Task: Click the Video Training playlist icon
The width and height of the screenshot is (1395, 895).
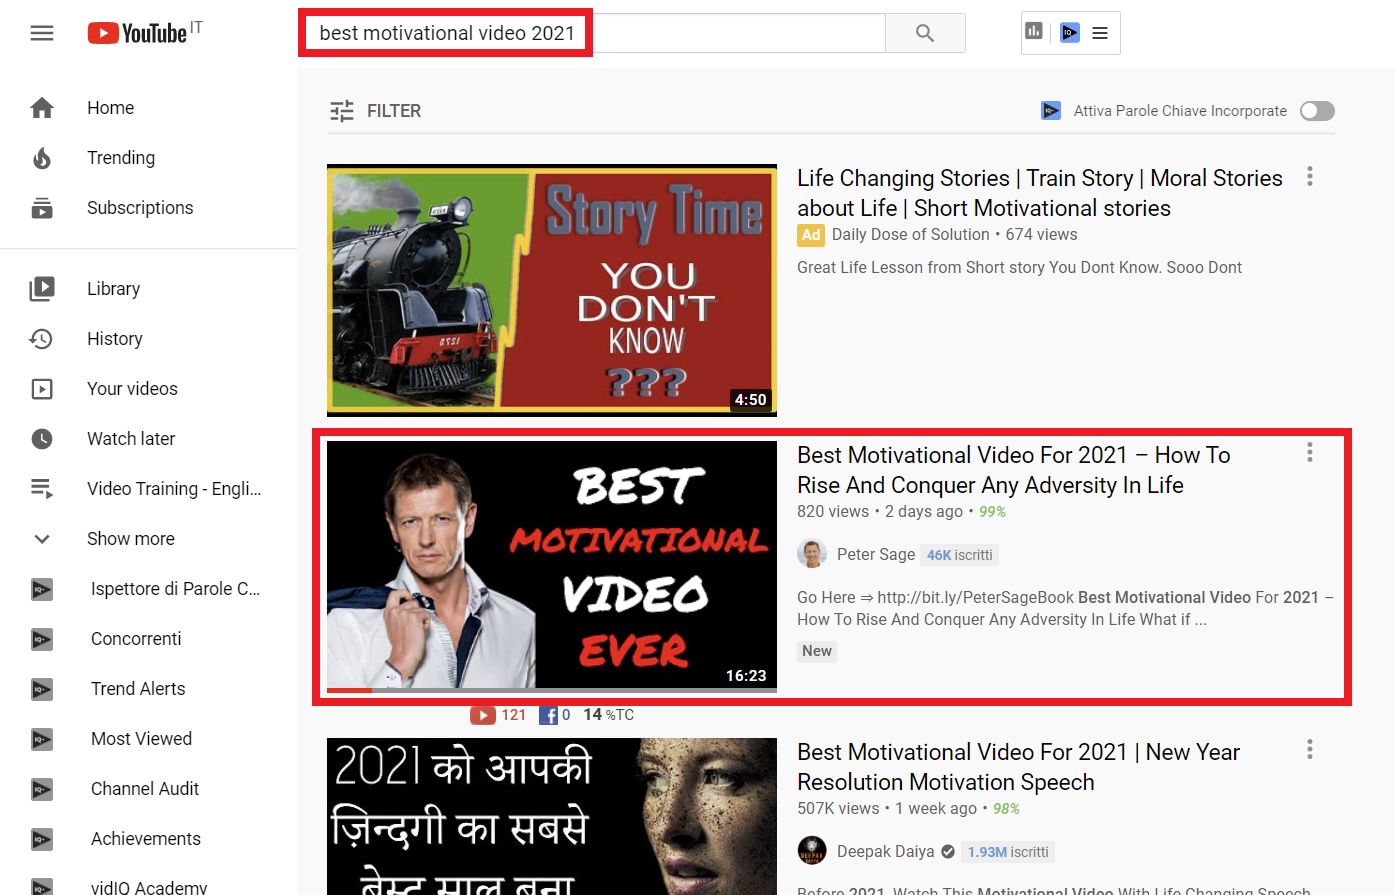Action: pos(42,489)
